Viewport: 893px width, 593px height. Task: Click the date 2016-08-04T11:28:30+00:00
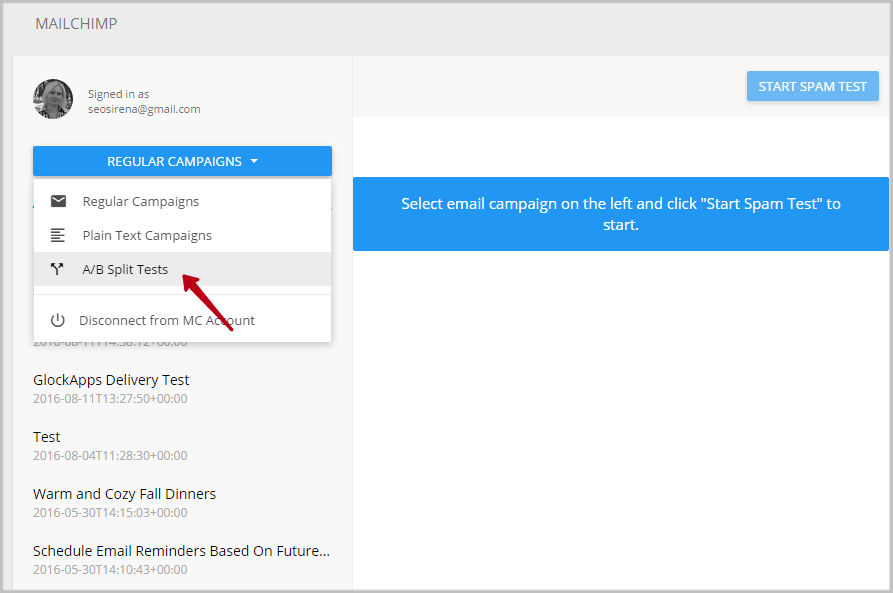(x=110, y=456)
